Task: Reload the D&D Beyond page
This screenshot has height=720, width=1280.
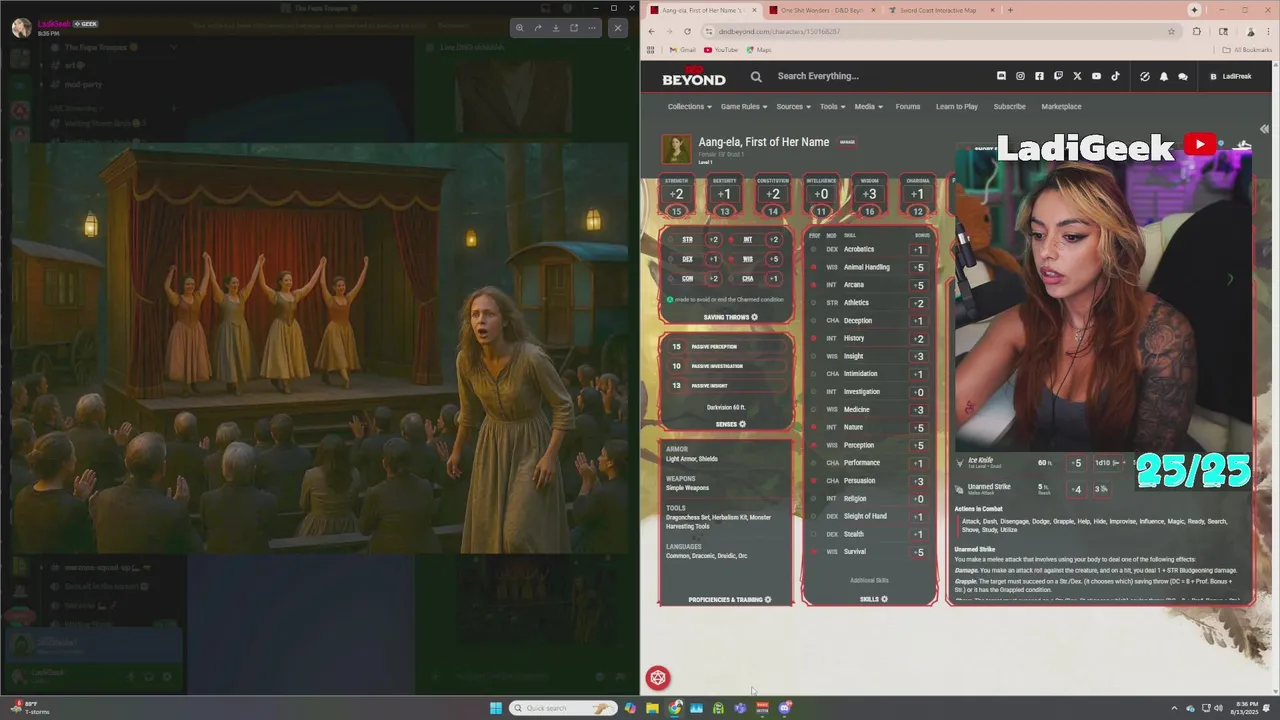Action: tap(687, 31)
